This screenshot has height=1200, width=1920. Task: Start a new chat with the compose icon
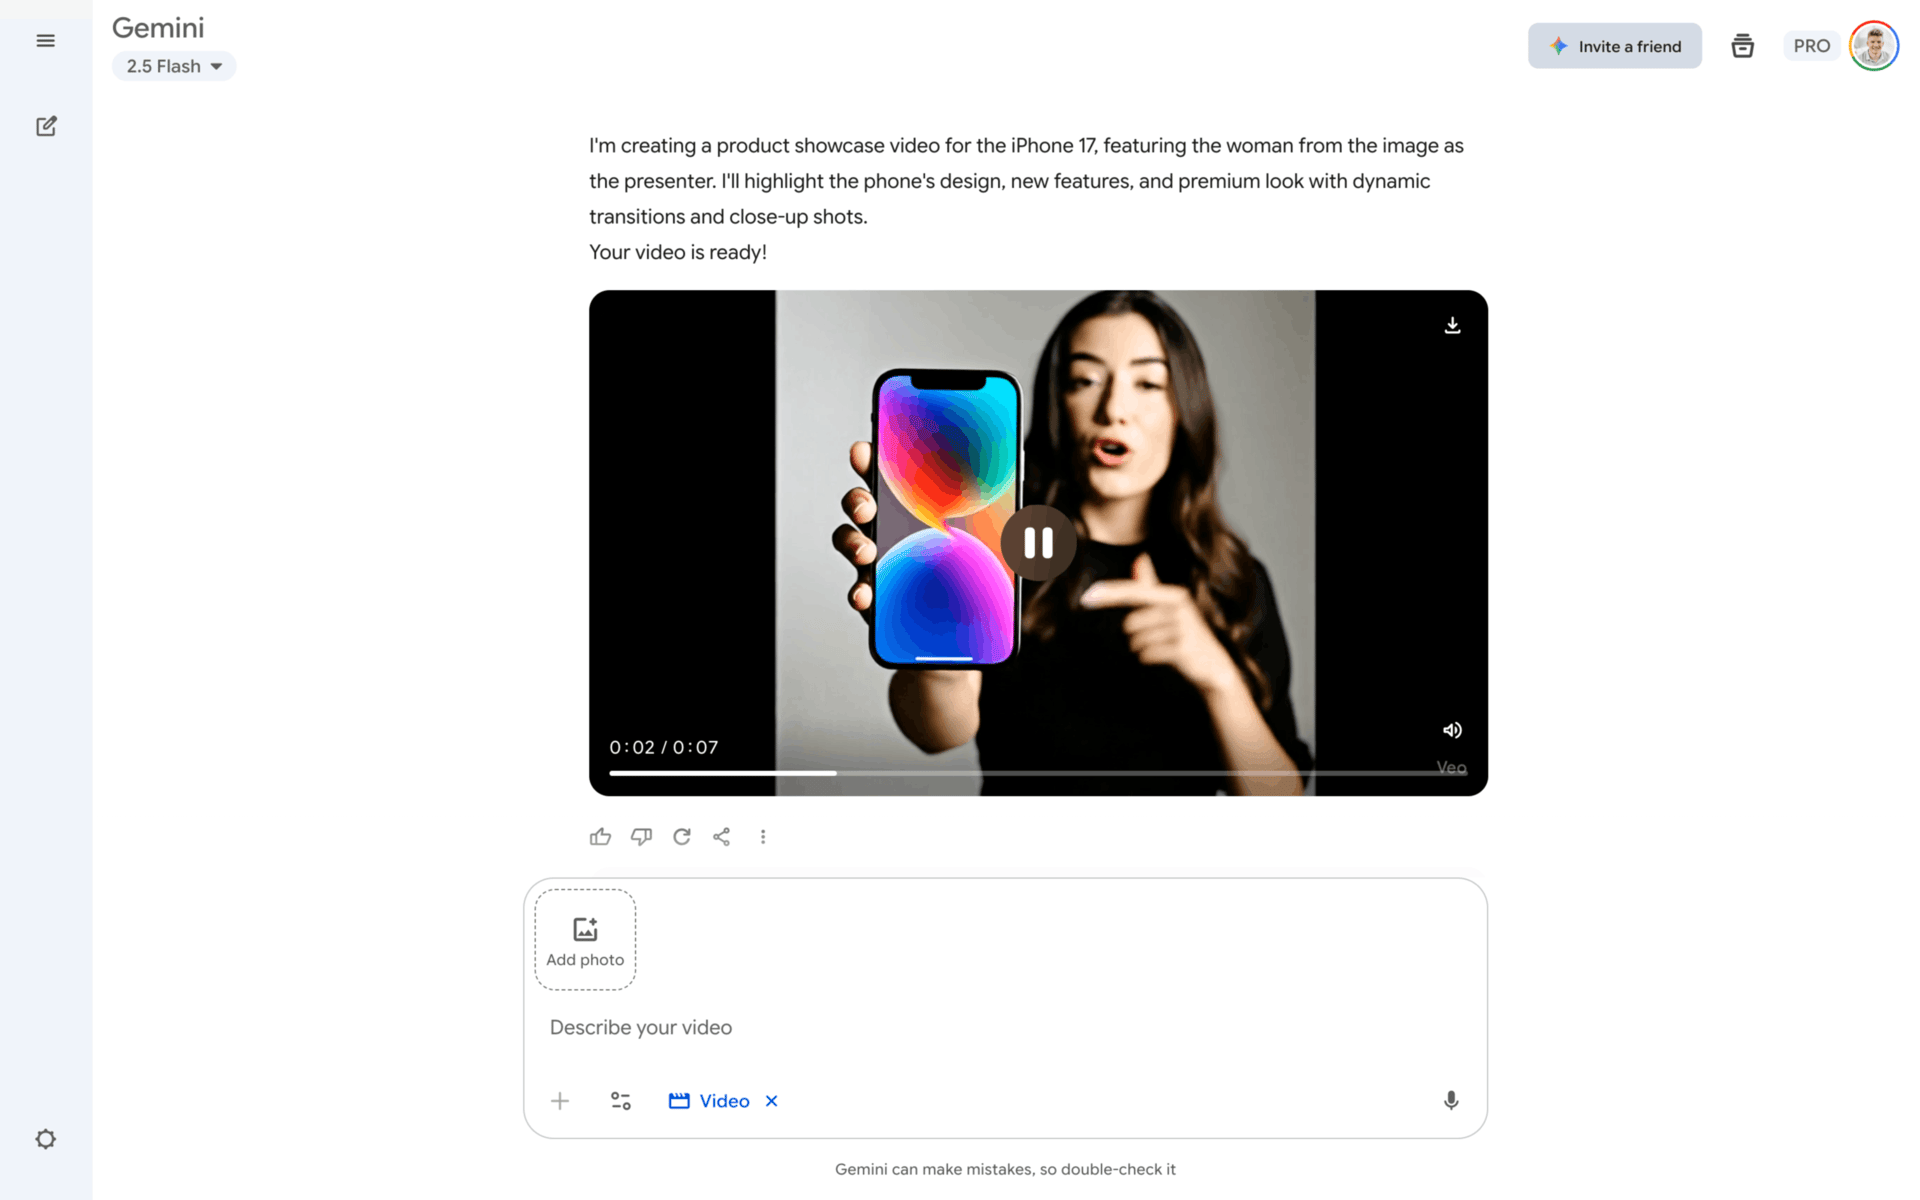(46, 126)
